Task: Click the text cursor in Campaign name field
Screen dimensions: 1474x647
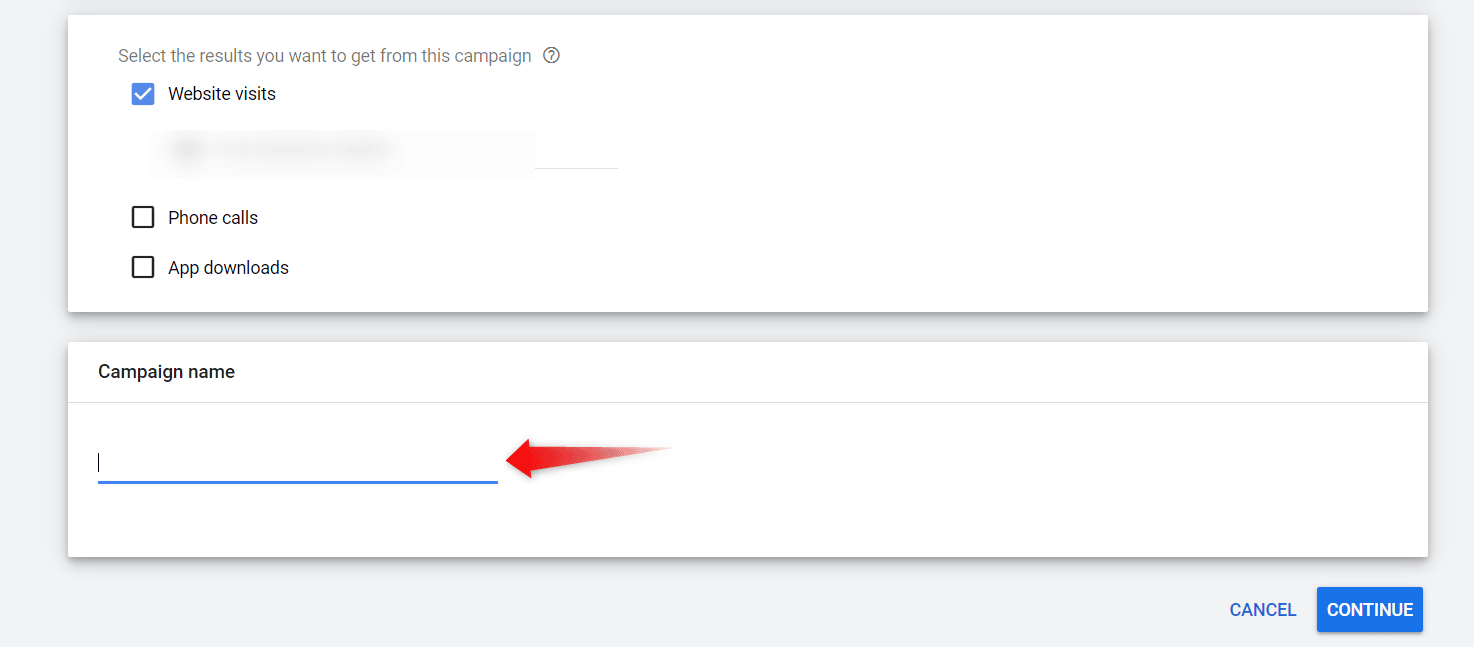Action: point(99,462)
